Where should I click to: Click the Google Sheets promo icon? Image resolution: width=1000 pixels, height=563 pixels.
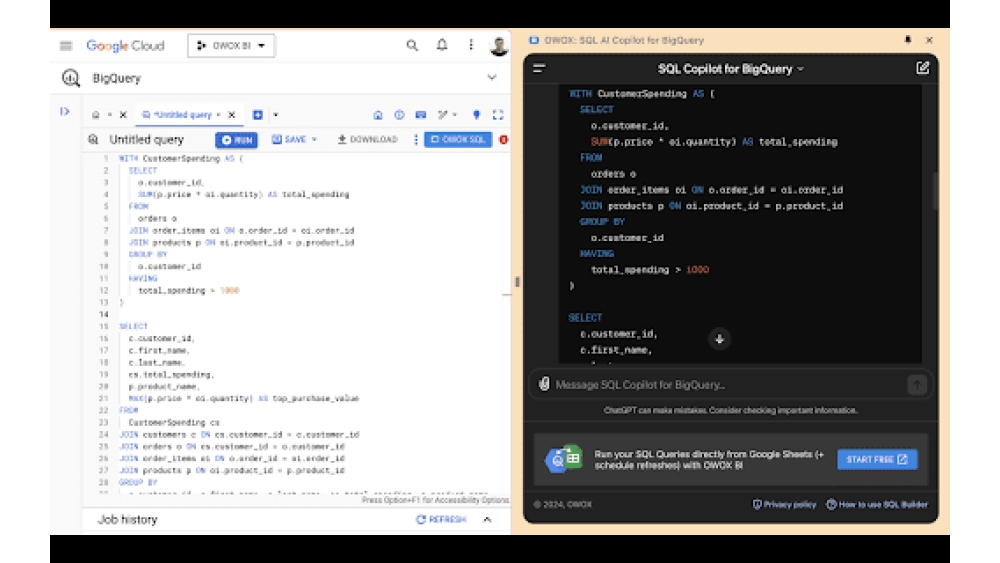[564, 459]
